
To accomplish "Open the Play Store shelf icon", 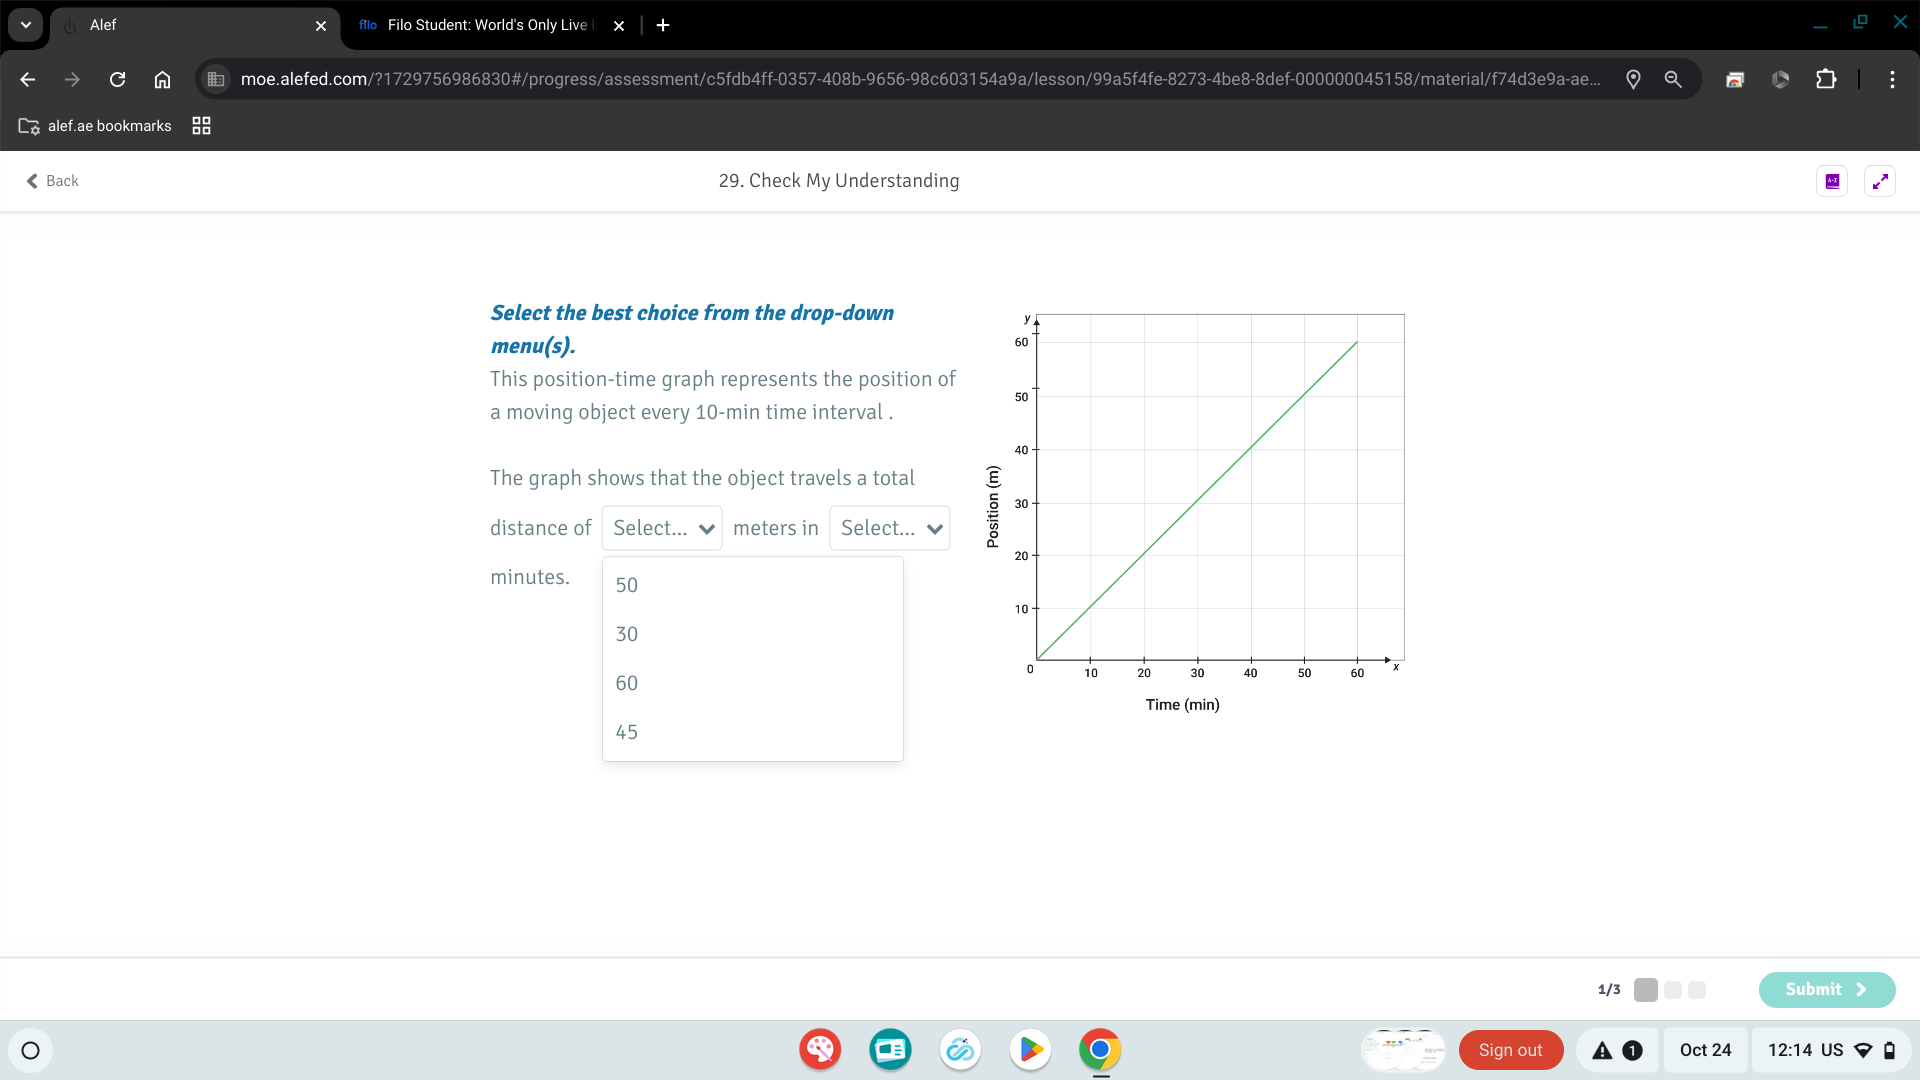I will [1030, 1050].
